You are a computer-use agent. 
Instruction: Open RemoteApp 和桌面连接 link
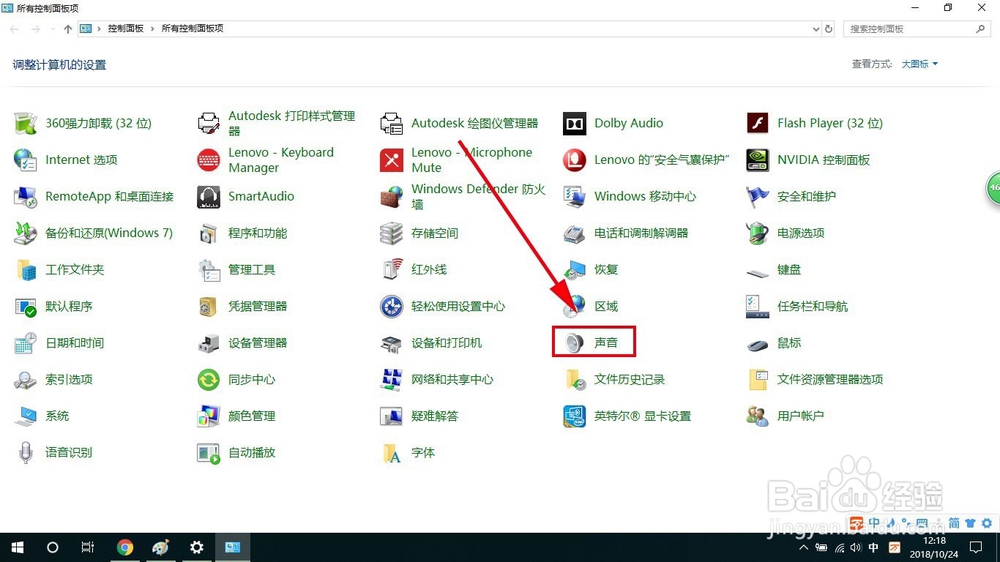pyautogui.click(x=110, y=196)
